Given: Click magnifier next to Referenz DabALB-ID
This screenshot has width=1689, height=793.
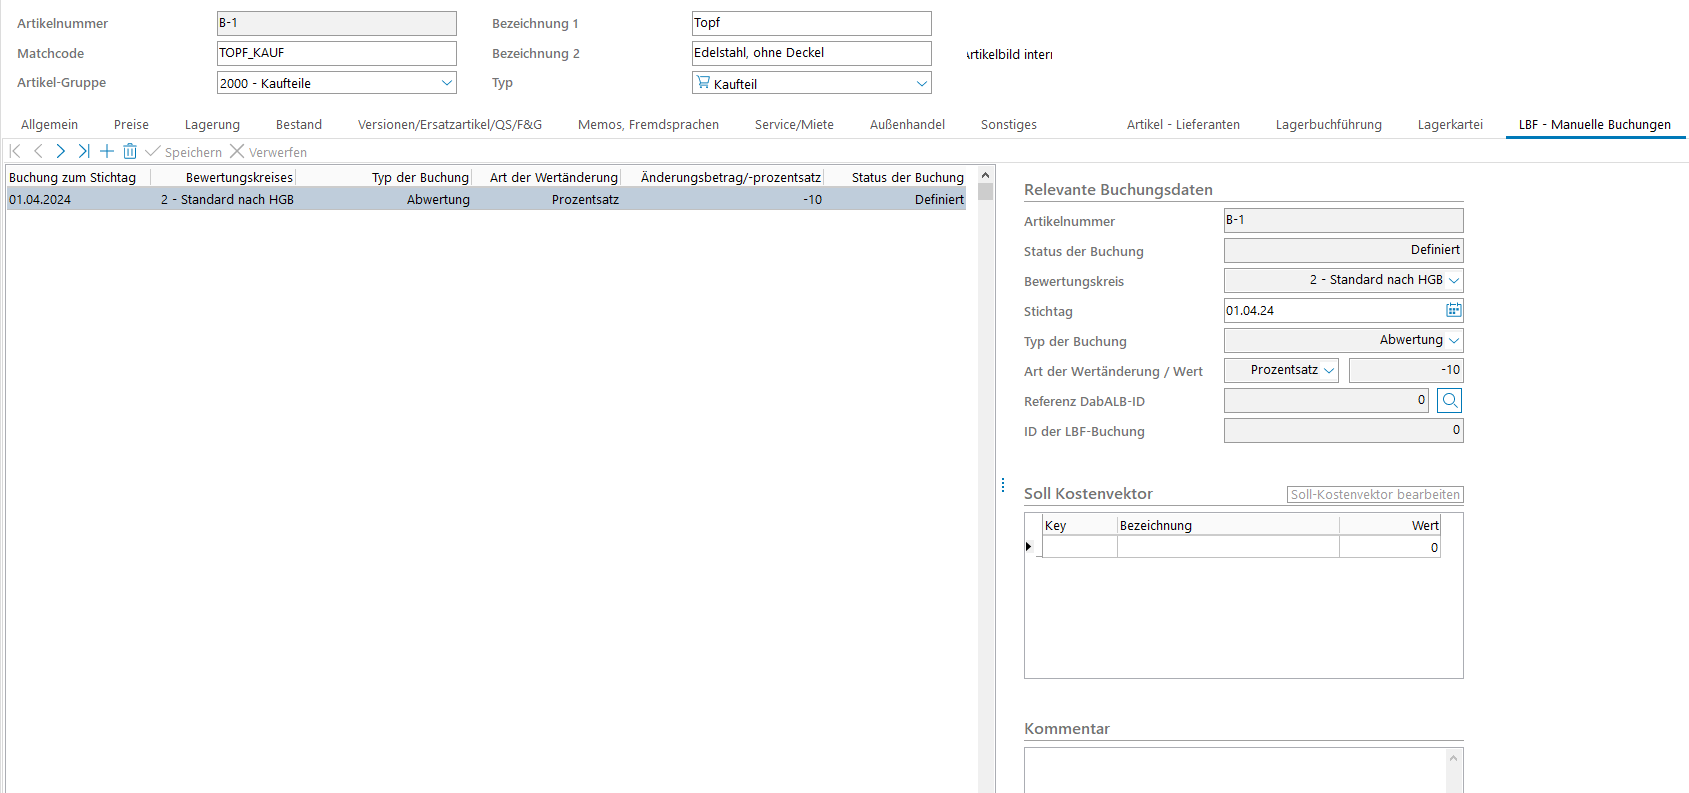Looking at the screenshot, I should 1449,400.
